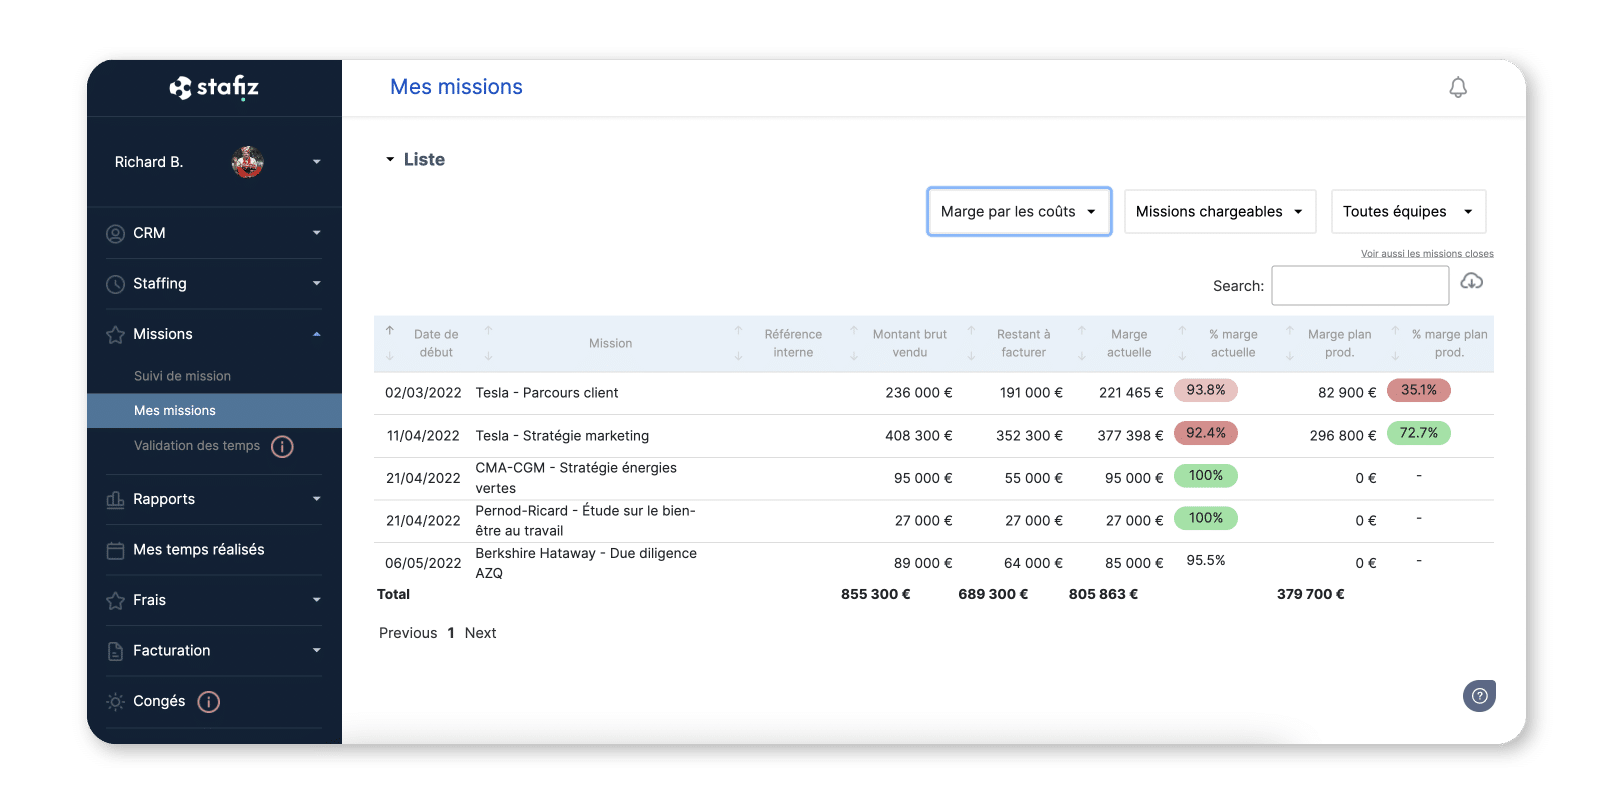Open Suivi de mission submenu item

pos(182,376)
